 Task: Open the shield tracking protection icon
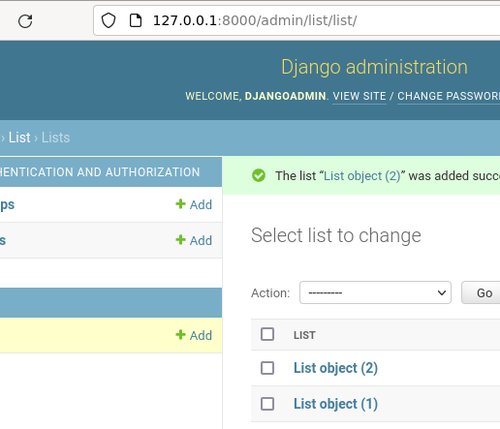[x=108, y=21]
